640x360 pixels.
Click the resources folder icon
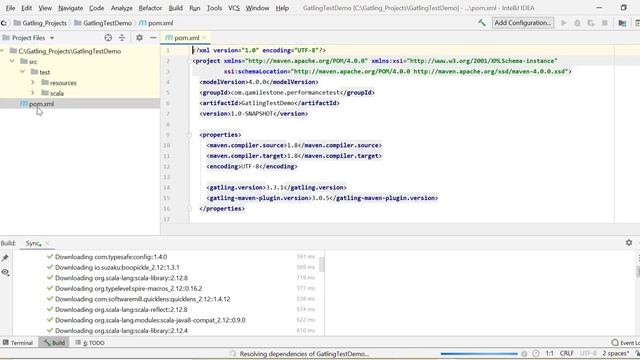(x=45, y=82)
